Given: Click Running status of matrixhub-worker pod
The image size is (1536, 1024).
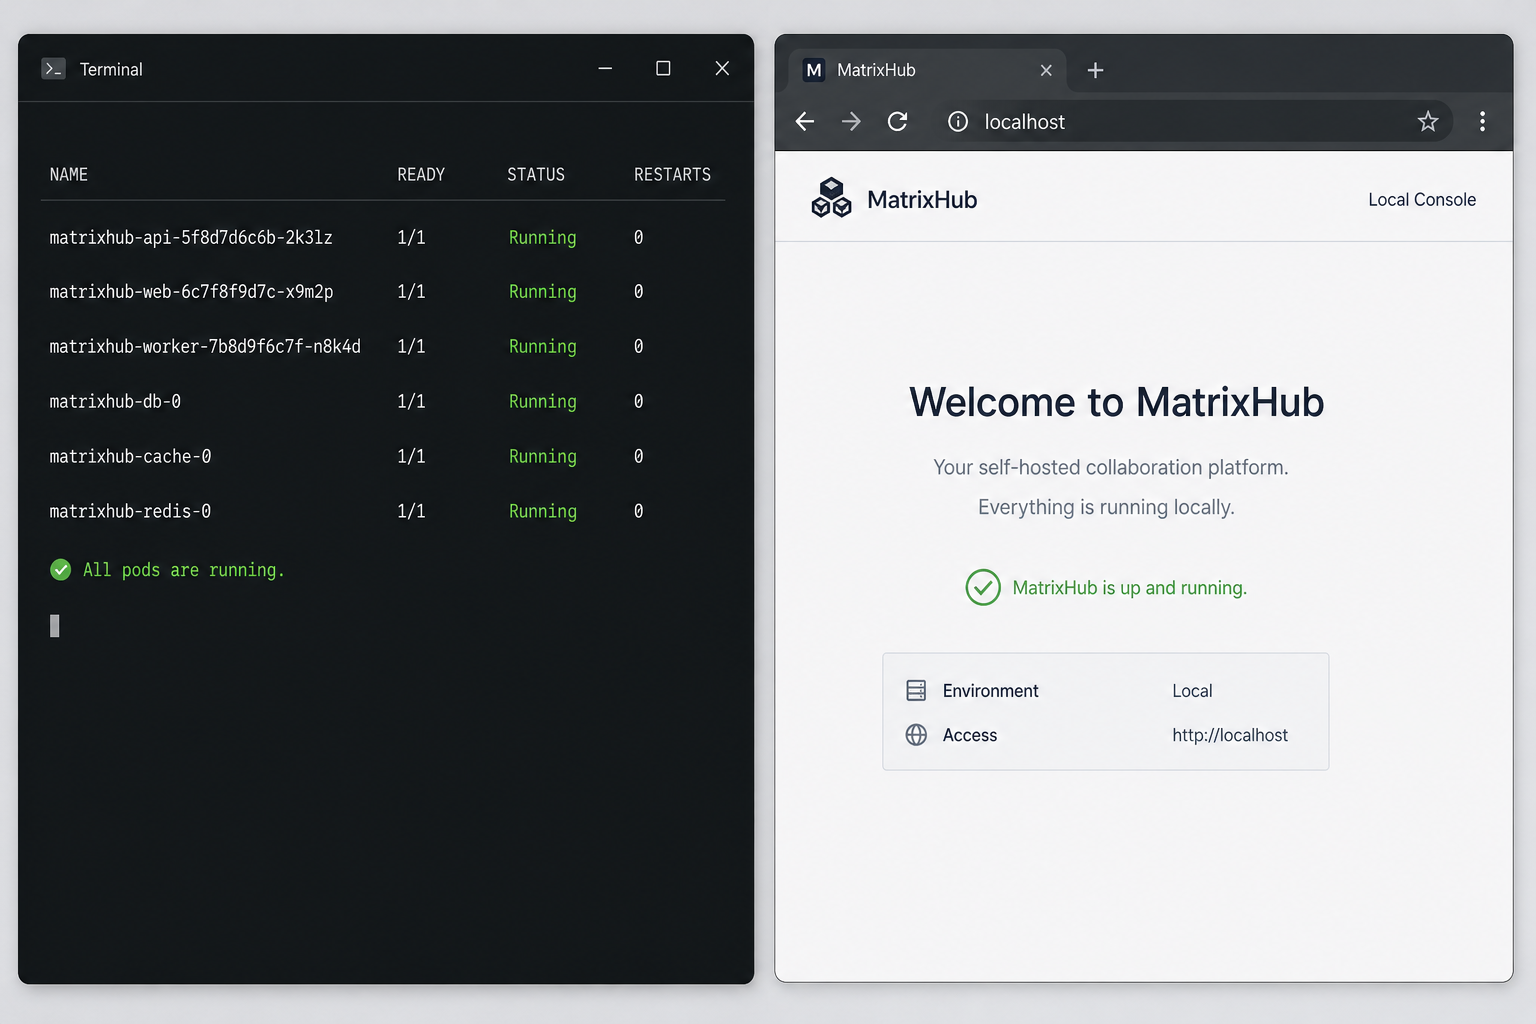Looking at the screenshot, I should [543, 347].
